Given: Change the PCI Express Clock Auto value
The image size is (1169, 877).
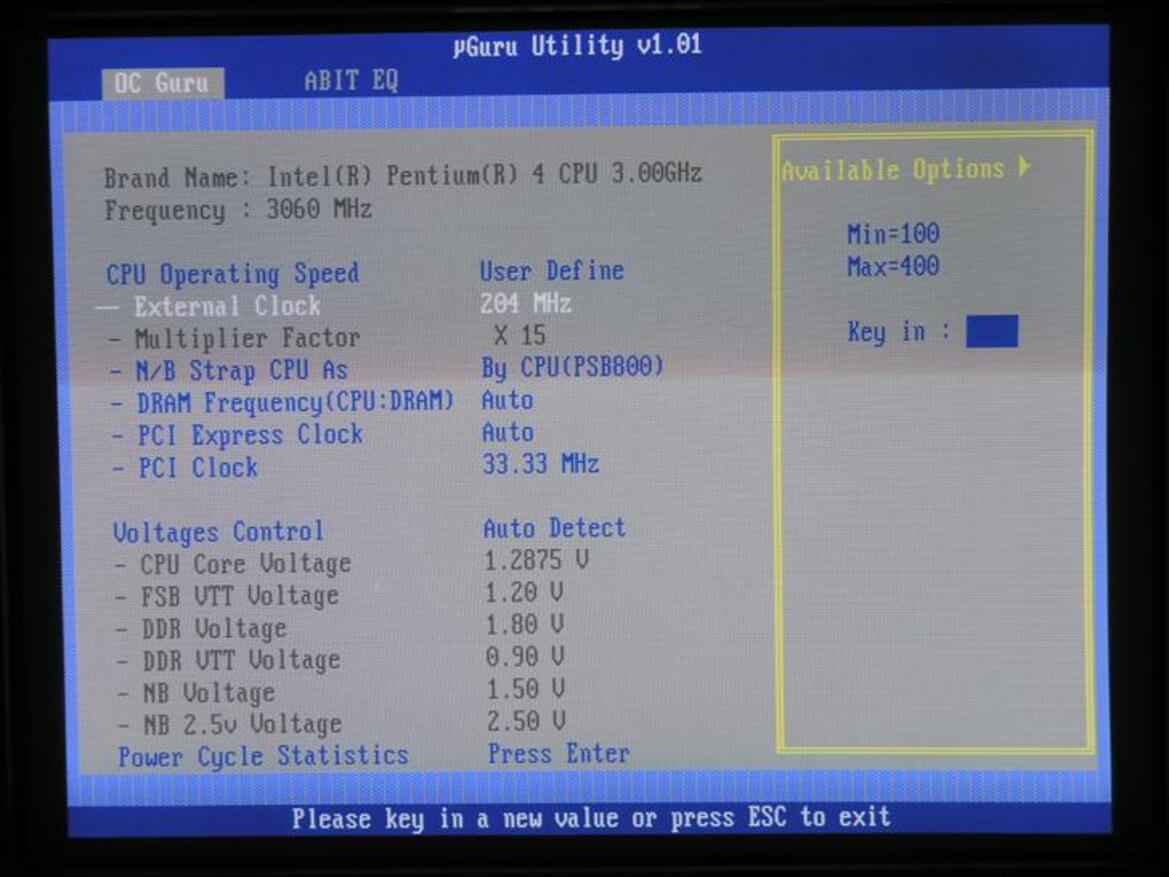Looking at the screenshot, I should point(508,433).
